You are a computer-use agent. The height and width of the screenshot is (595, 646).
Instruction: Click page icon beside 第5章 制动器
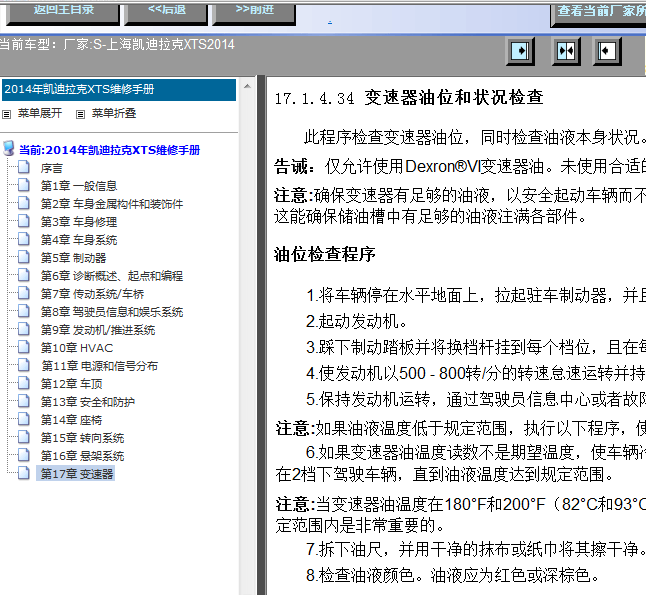click(x=24, y=257)
